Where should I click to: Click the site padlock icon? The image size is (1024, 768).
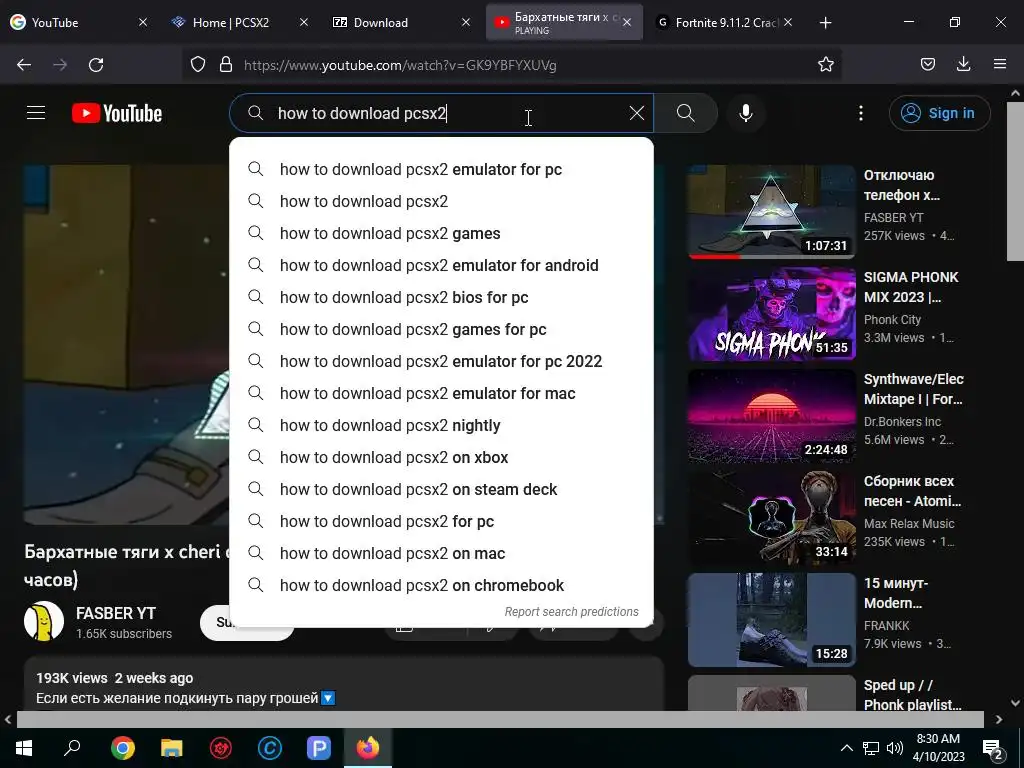pos(226,65)
